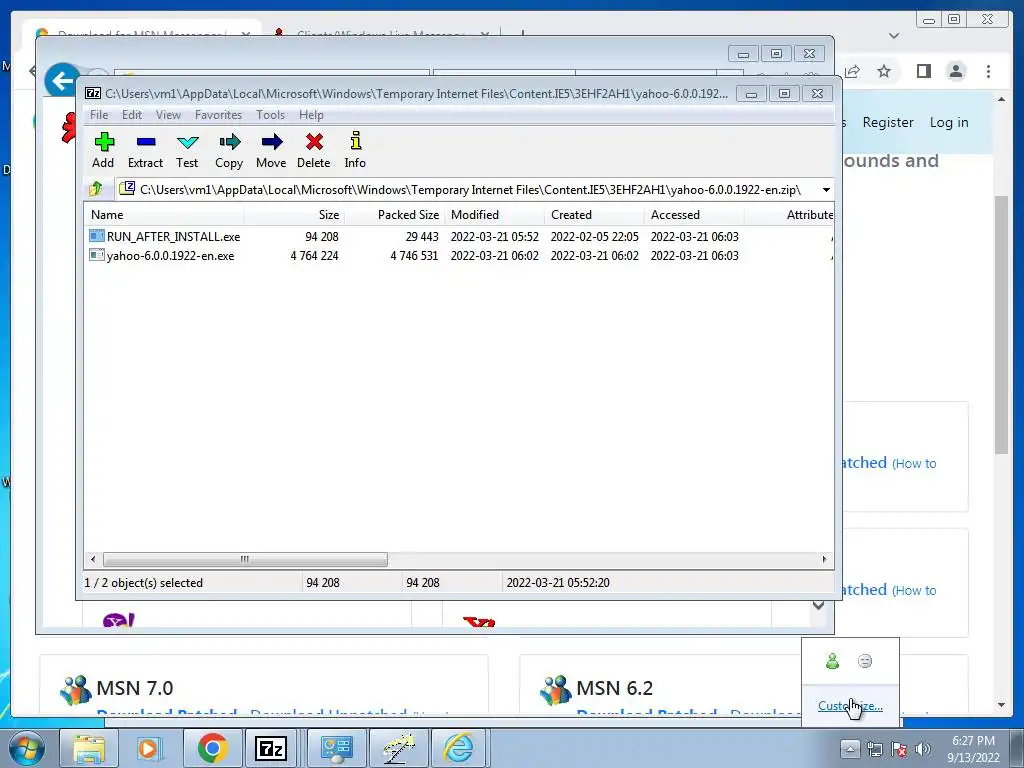The width and height of the screenshot is (1024, 768).
Task: Sort files by the Packed Size column
Action: click(394, 215)
